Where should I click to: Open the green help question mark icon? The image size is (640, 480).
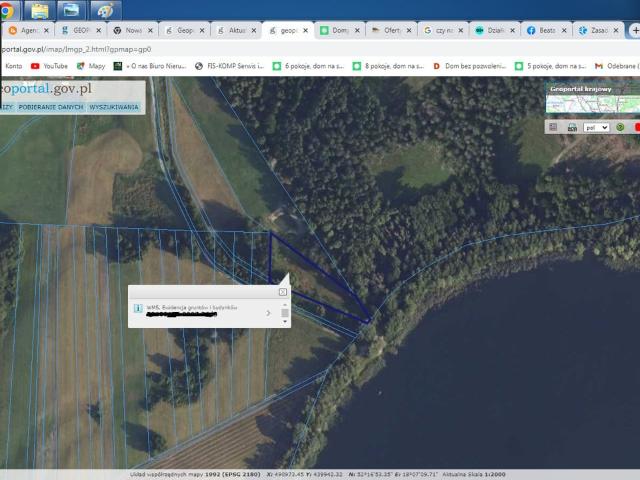(619, 127)
